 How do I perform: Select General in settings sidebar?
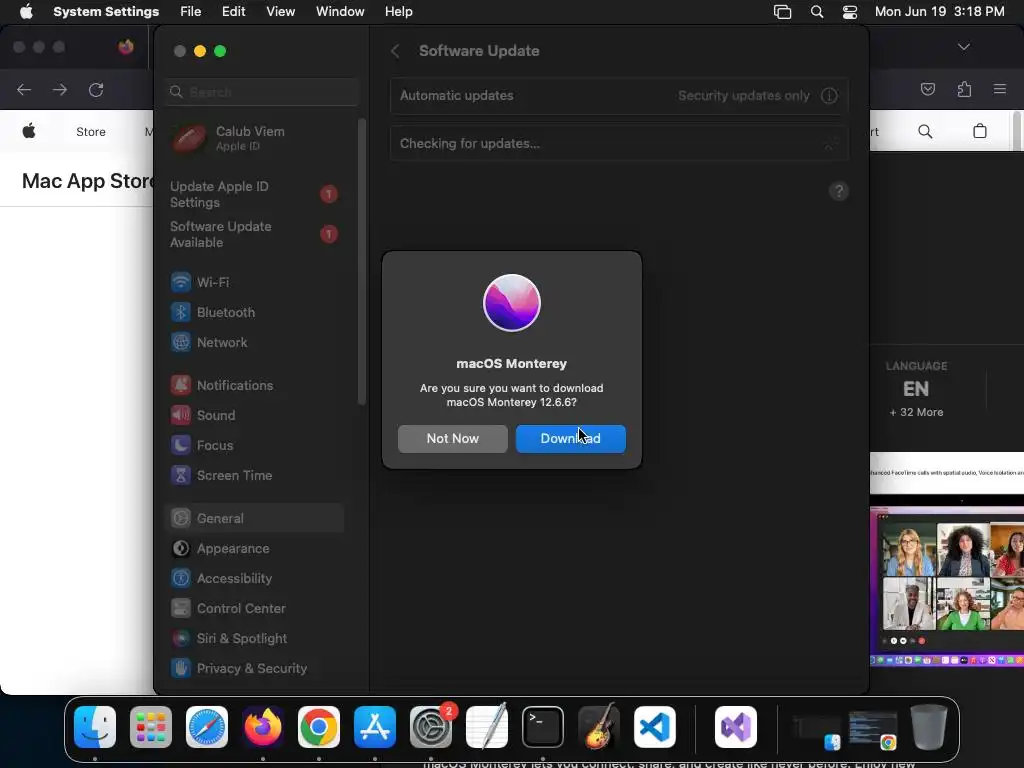point(255,519)
